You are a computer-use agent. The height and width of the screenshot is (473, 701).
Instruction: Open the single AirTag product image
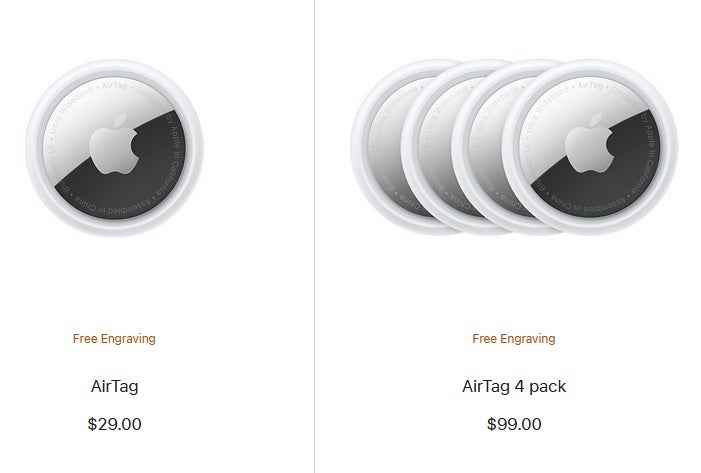click(x=114, y=148)
